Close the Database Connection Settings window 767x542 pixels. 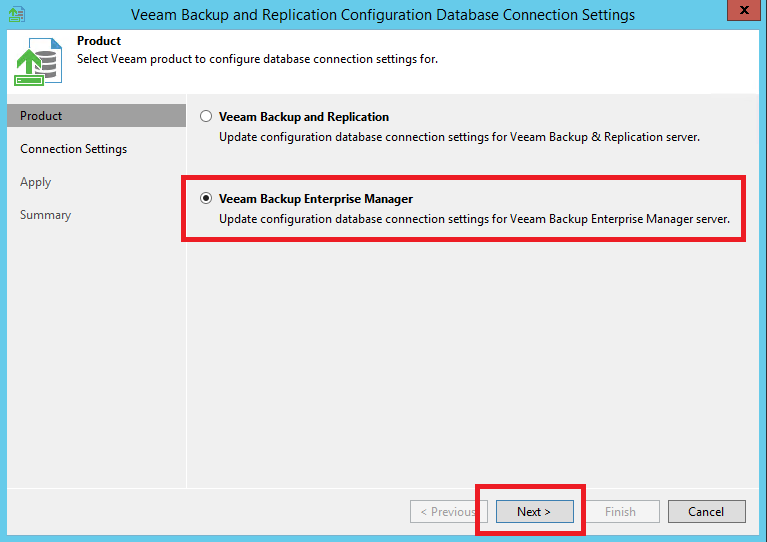click(x=744, y=10)
